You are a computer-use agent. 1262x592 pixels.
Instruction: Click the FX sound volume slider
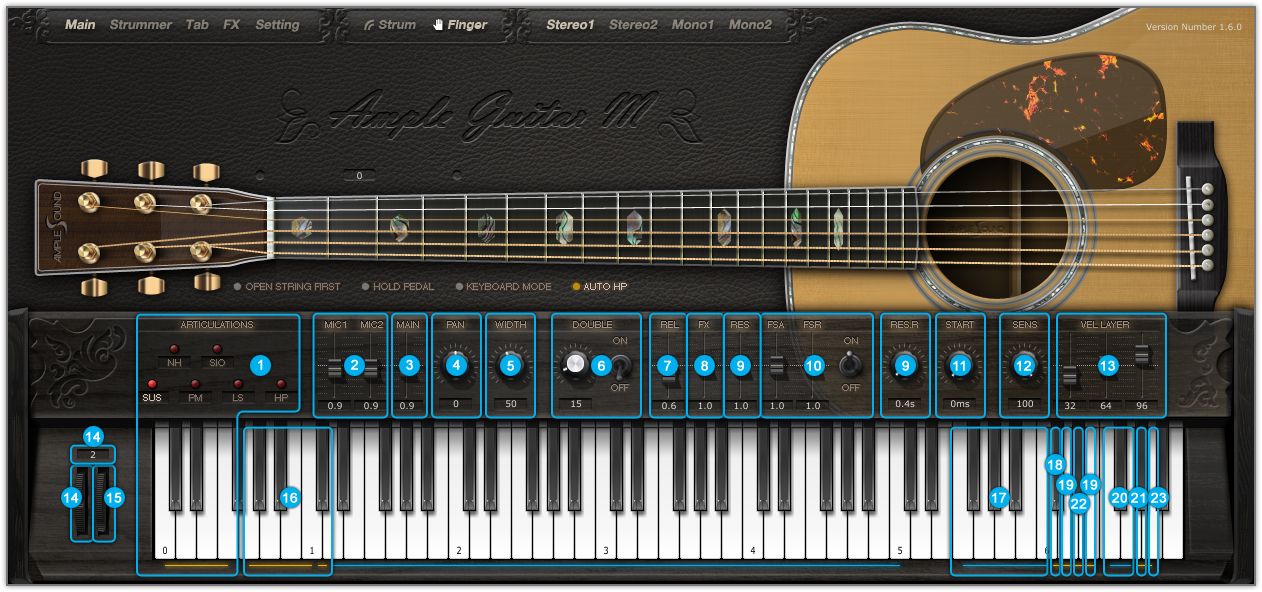tap(705, 367)
